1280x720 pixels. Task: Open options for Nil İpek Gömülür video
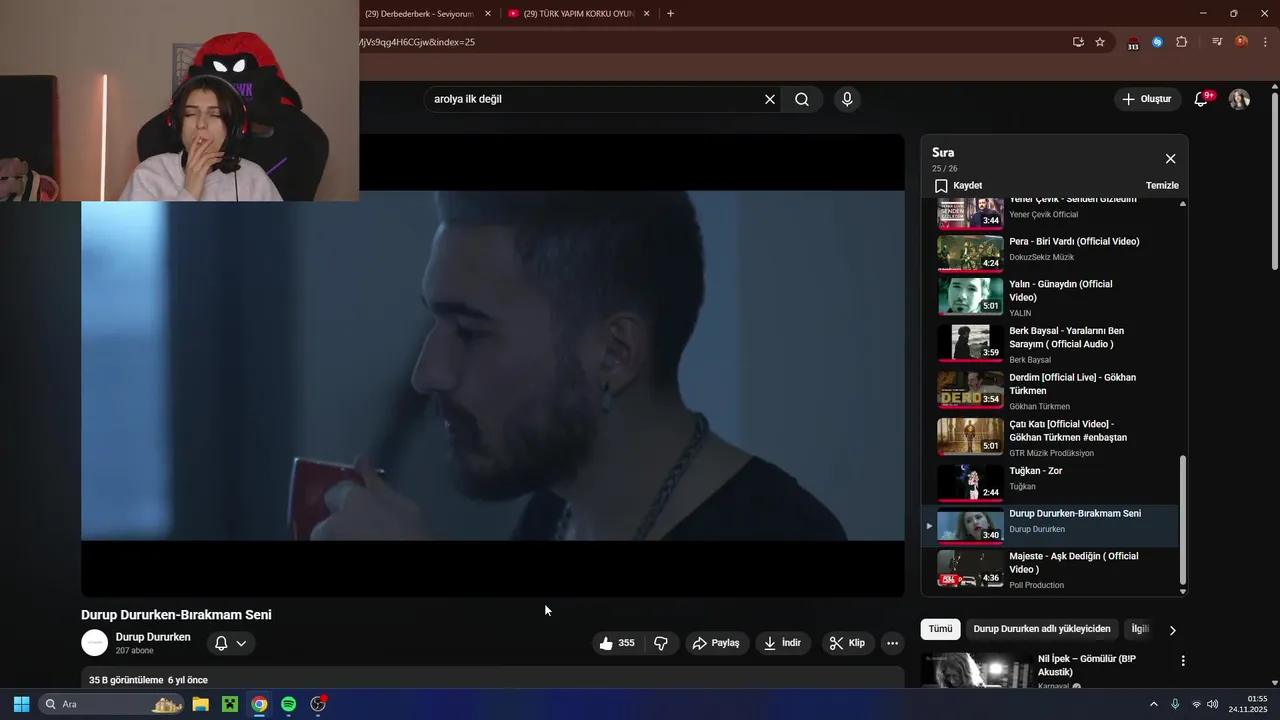[x=1183, y=661]
